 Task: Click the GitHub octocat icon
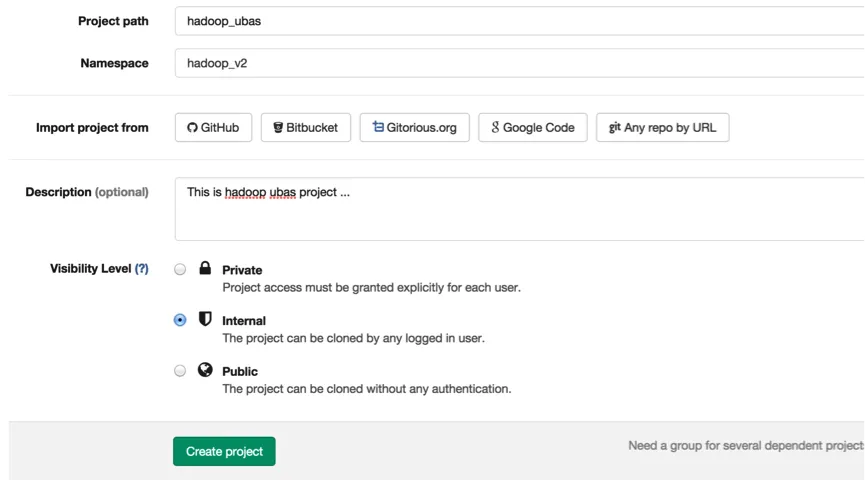point(192,127)
